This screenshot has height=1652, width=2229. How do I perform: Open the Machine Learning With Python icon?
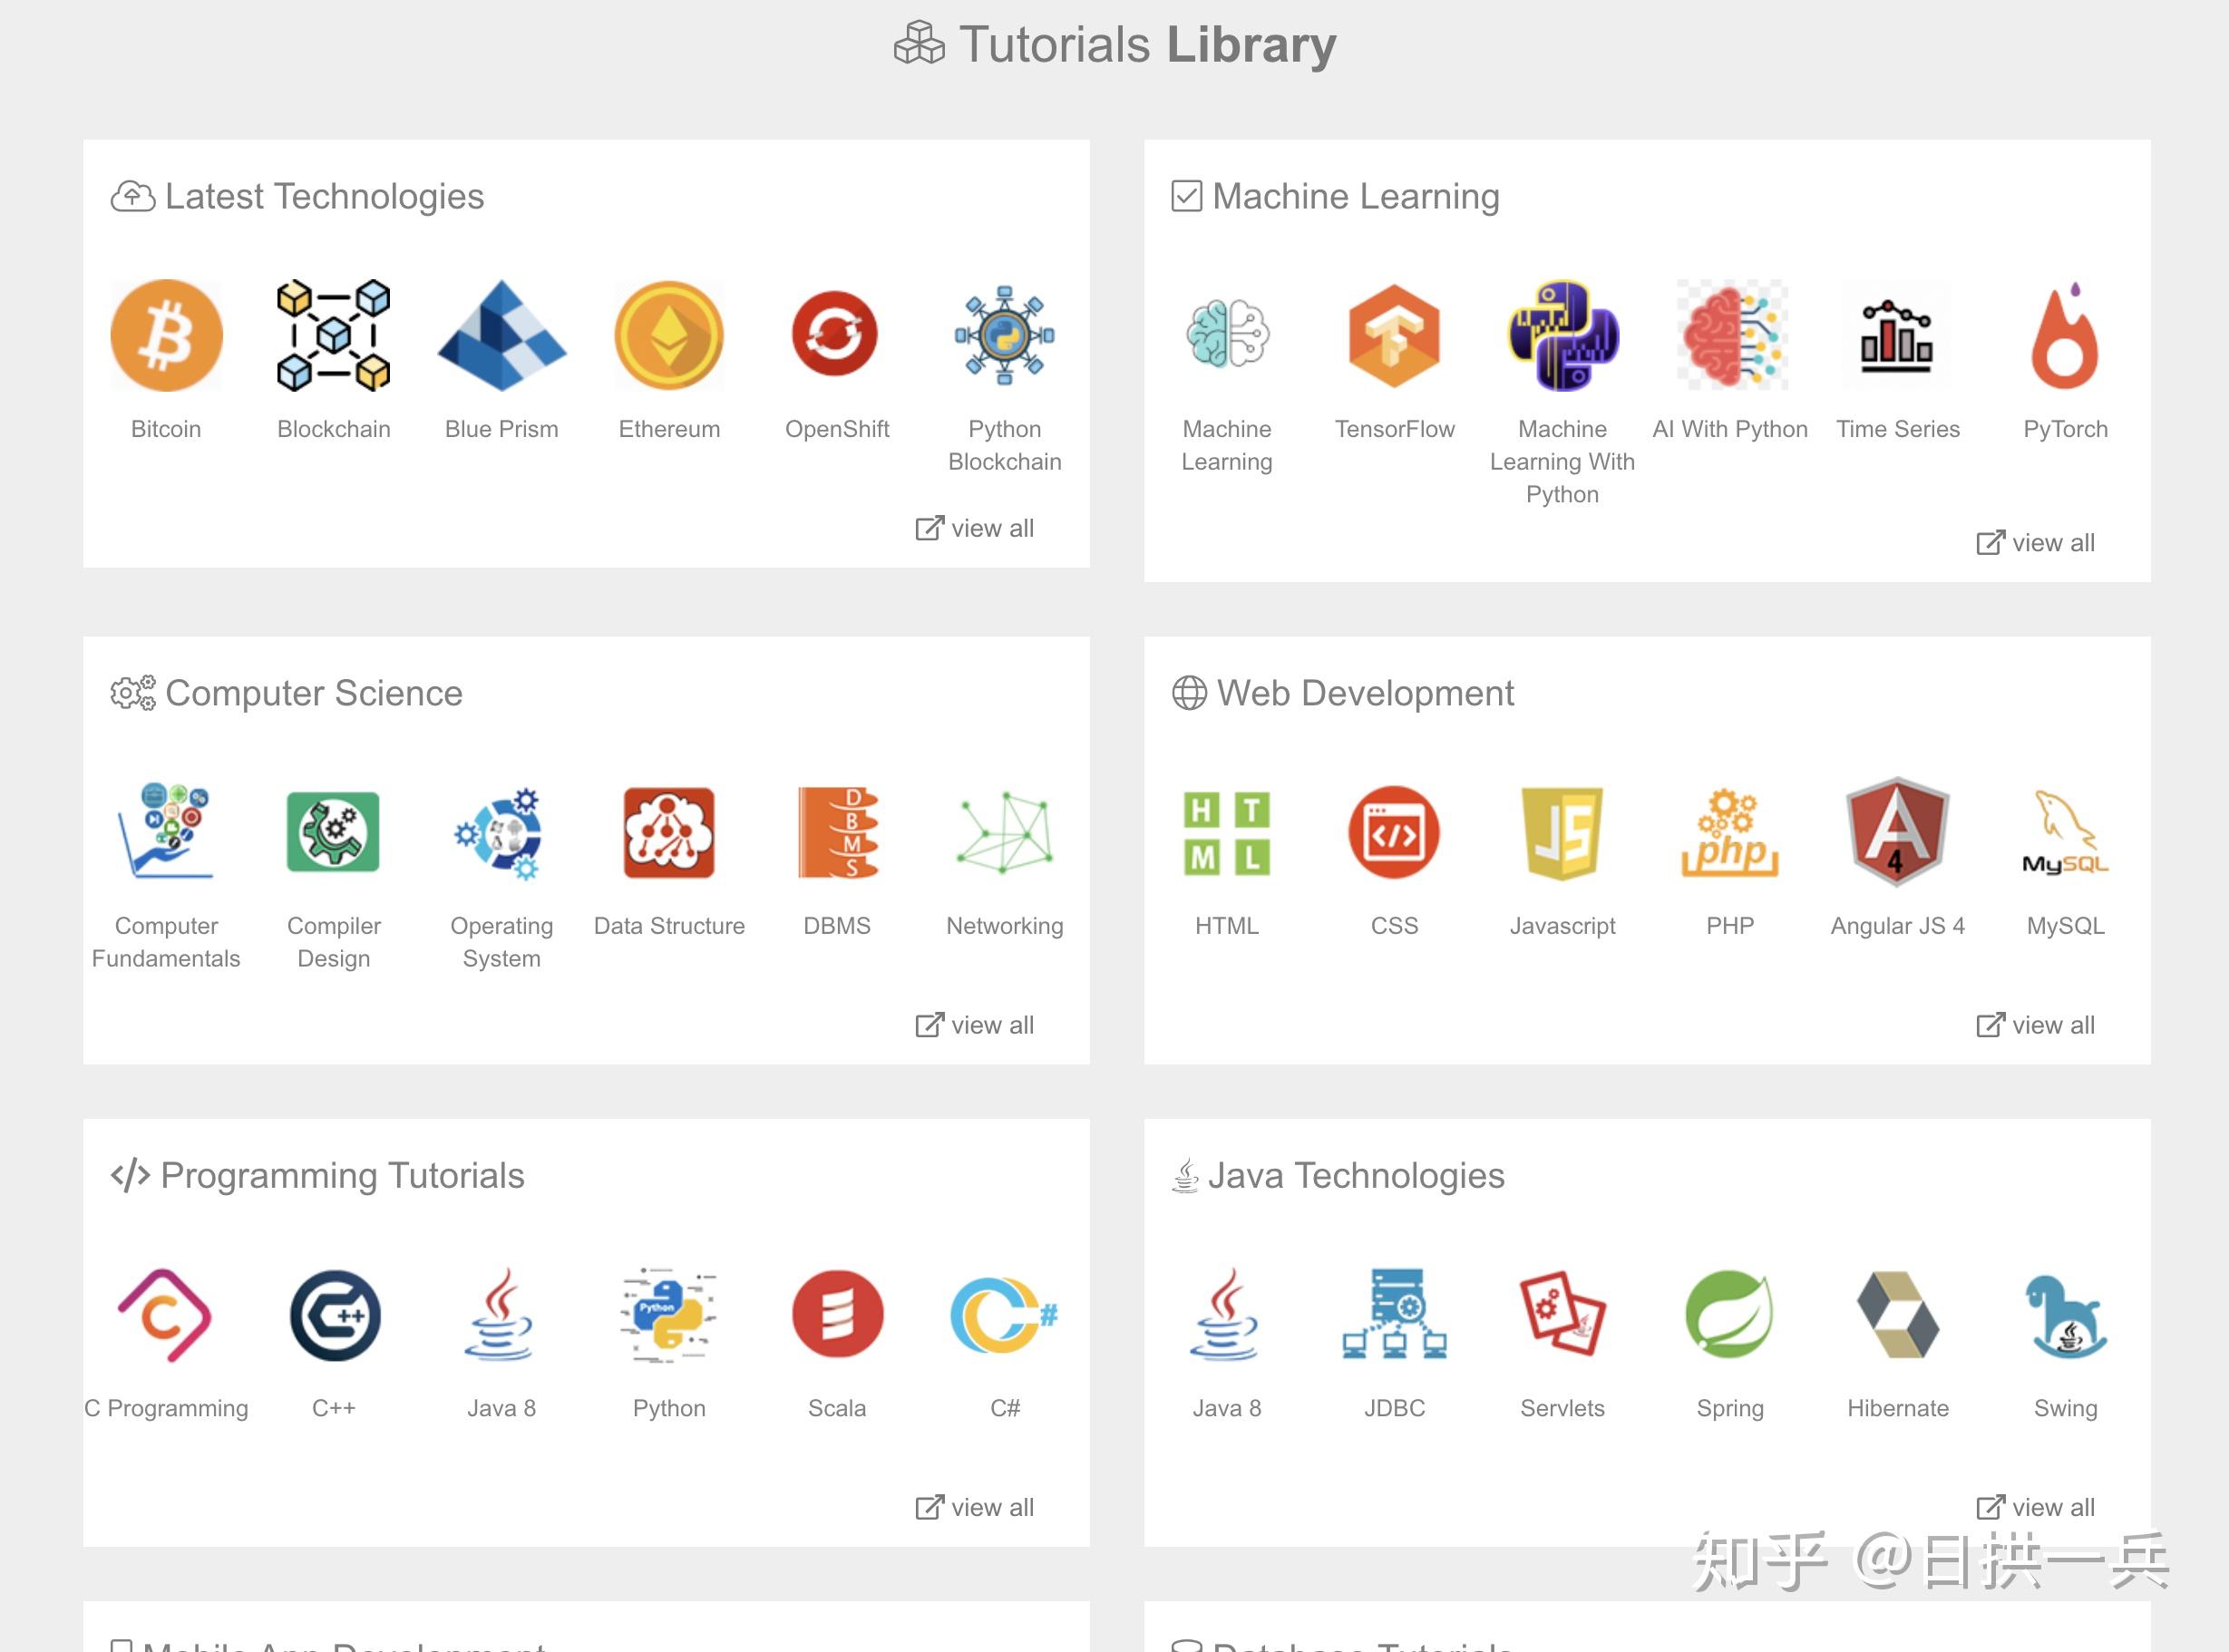pos(1563,335)
